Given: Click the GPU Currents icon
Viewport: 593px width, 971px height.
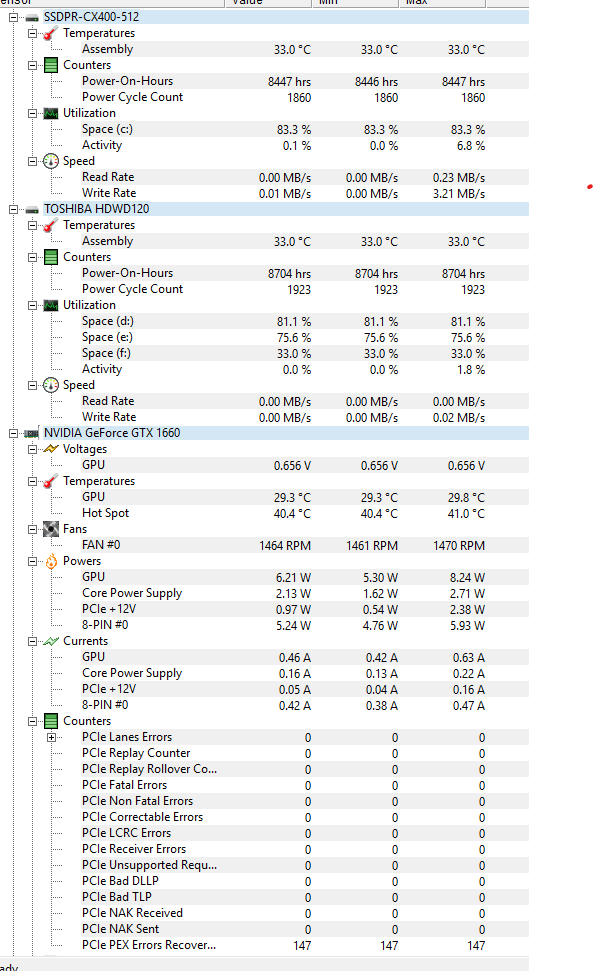Looking at the screenshot, I should coord(51,641).
